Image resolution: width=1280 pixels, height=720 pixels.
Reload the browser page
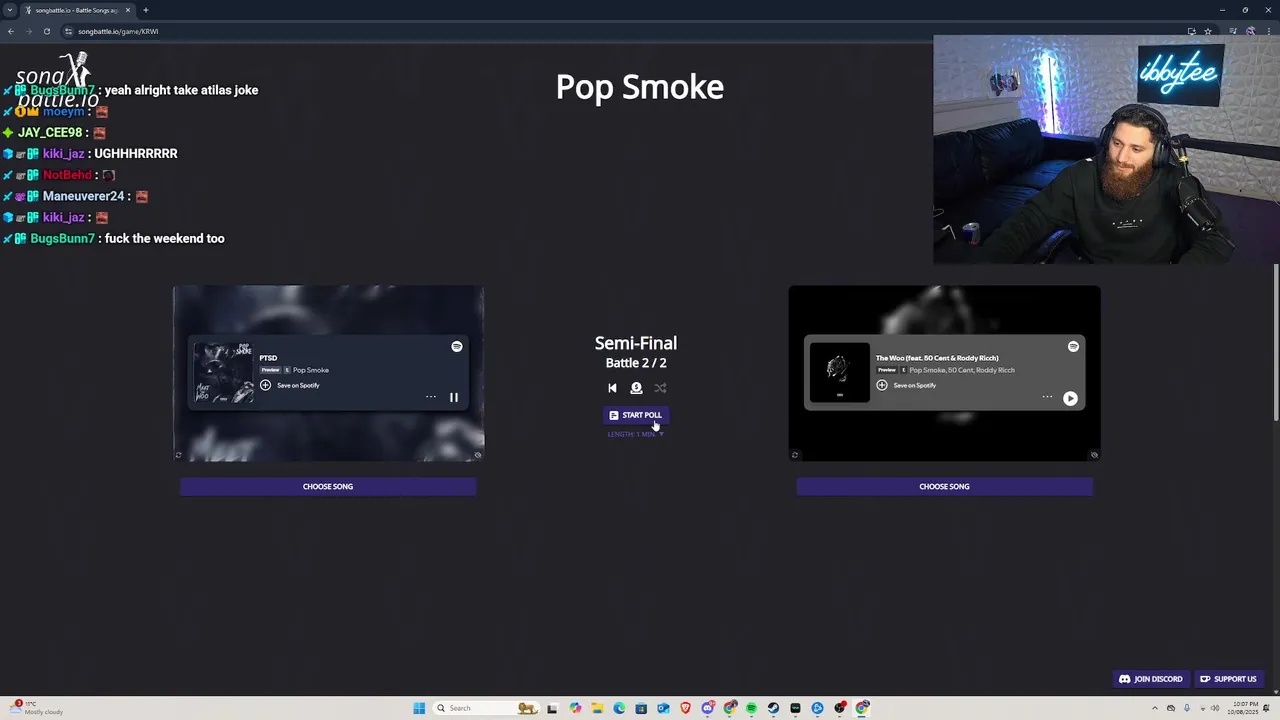point(46,31)
